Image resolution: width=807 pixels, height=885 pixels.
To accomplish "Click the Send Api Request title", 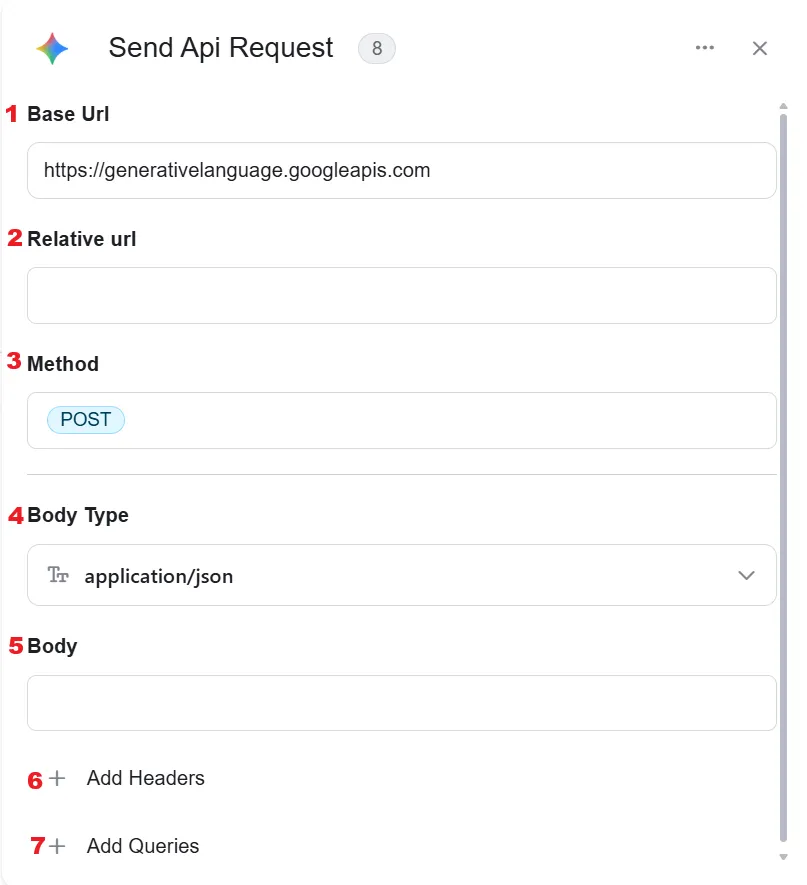I will [221, 48].
